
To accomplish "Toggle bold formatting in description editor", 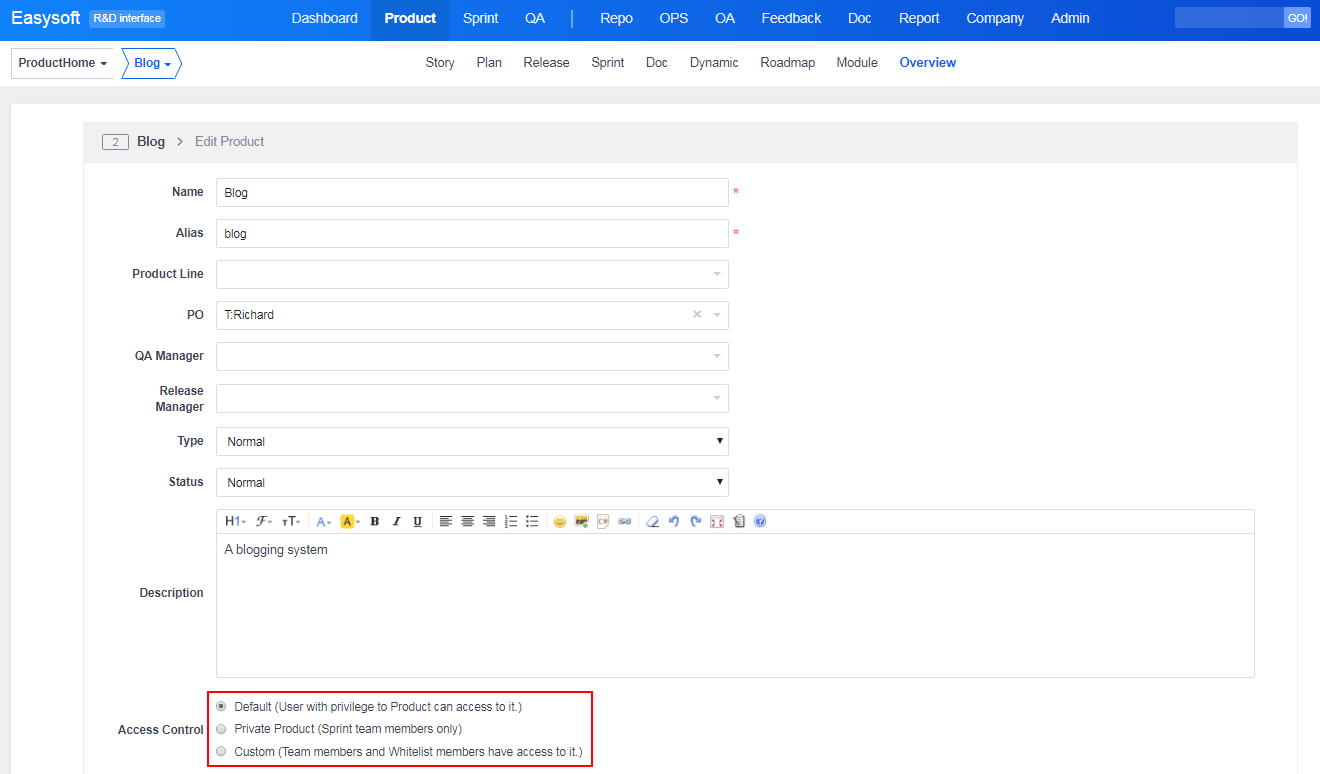I will click(x=375, y=521).
